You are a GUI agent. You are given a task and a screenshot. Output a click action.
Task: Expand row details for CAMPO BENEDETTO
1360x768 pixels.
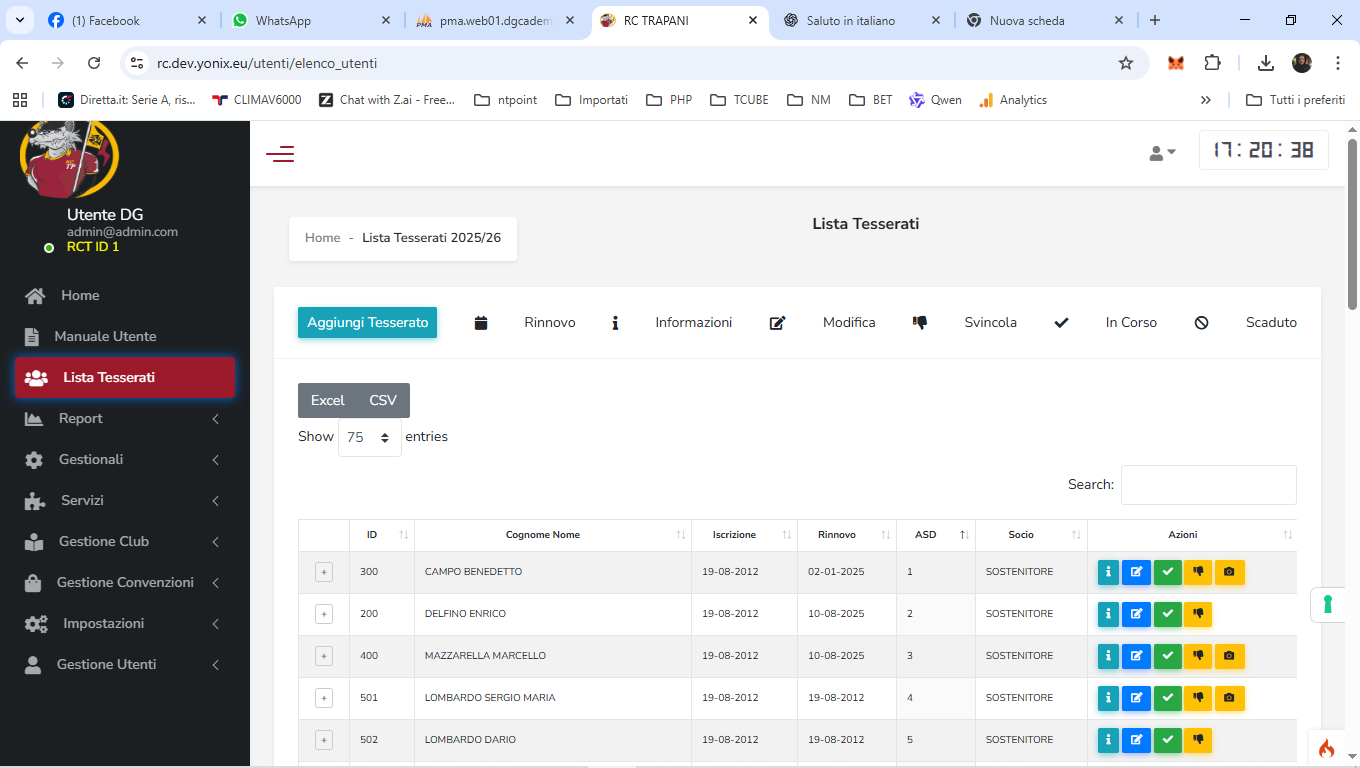click(x=323, y=572)
